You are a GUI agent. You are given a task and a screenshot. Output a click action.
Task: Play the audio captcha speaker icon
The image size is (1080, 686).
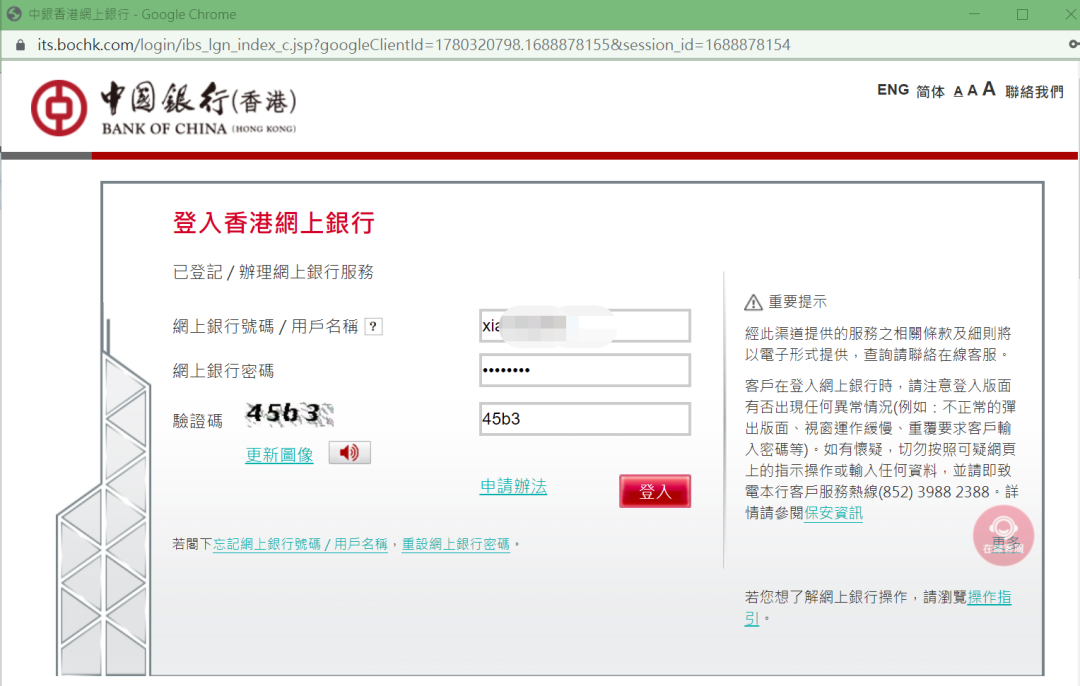click(349, 453)
